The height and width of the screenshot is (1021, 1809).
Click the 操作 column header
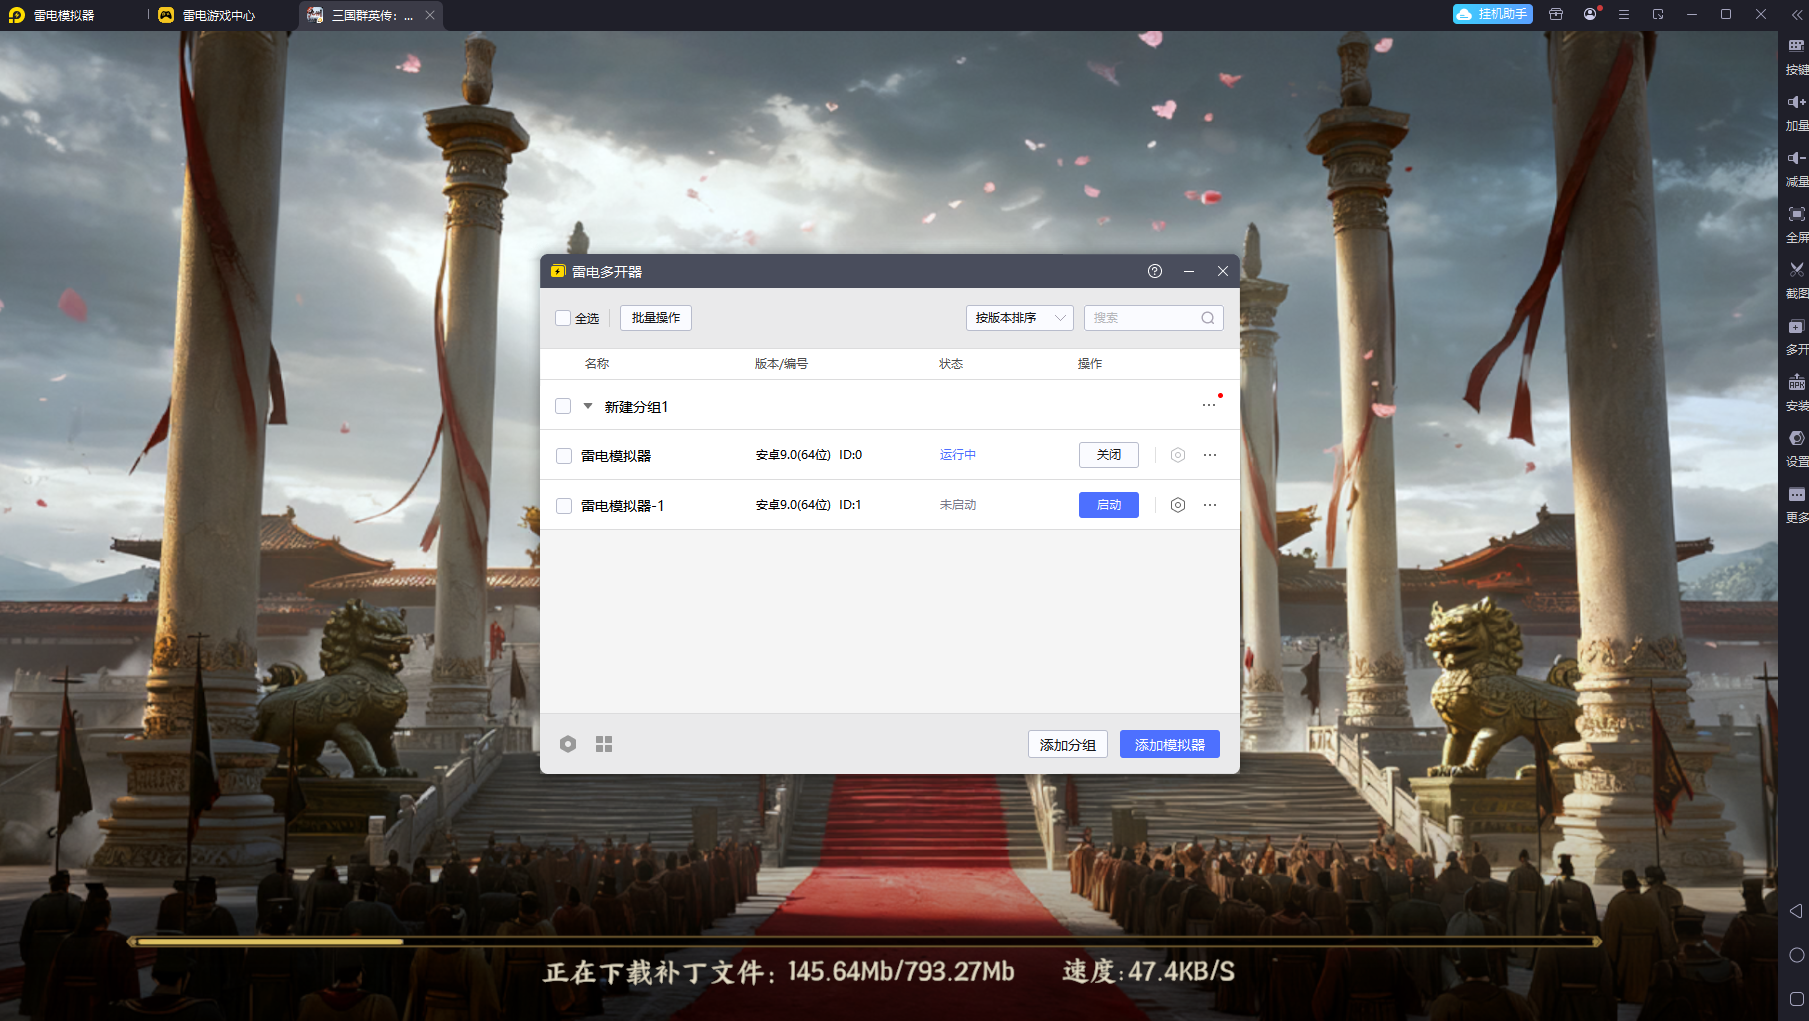pos(1090,364)
